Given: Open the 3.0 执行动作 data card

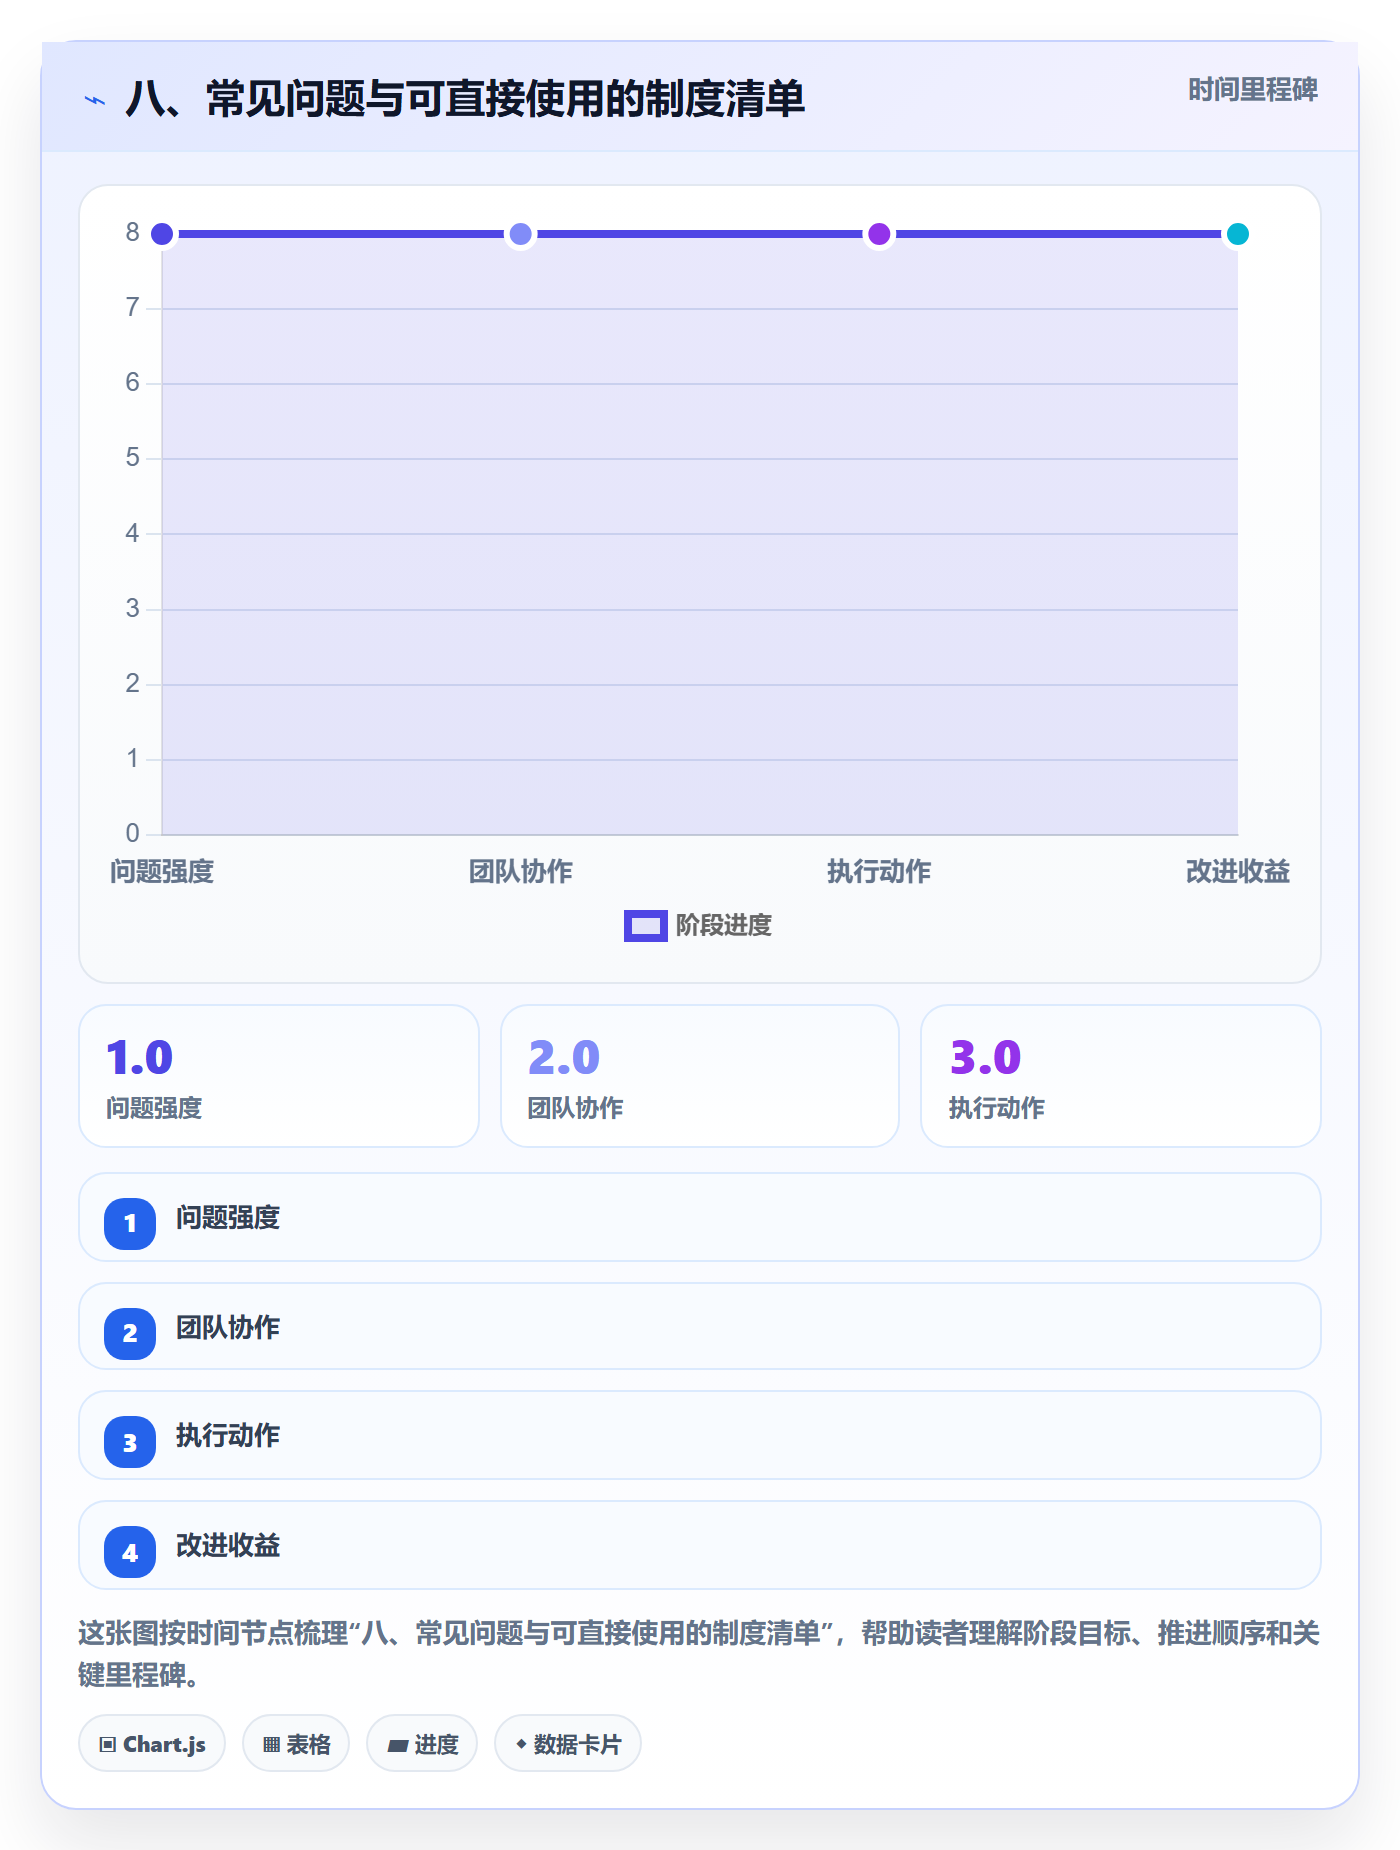Looking at the screenshot, I should (x=1121, y=1076).
